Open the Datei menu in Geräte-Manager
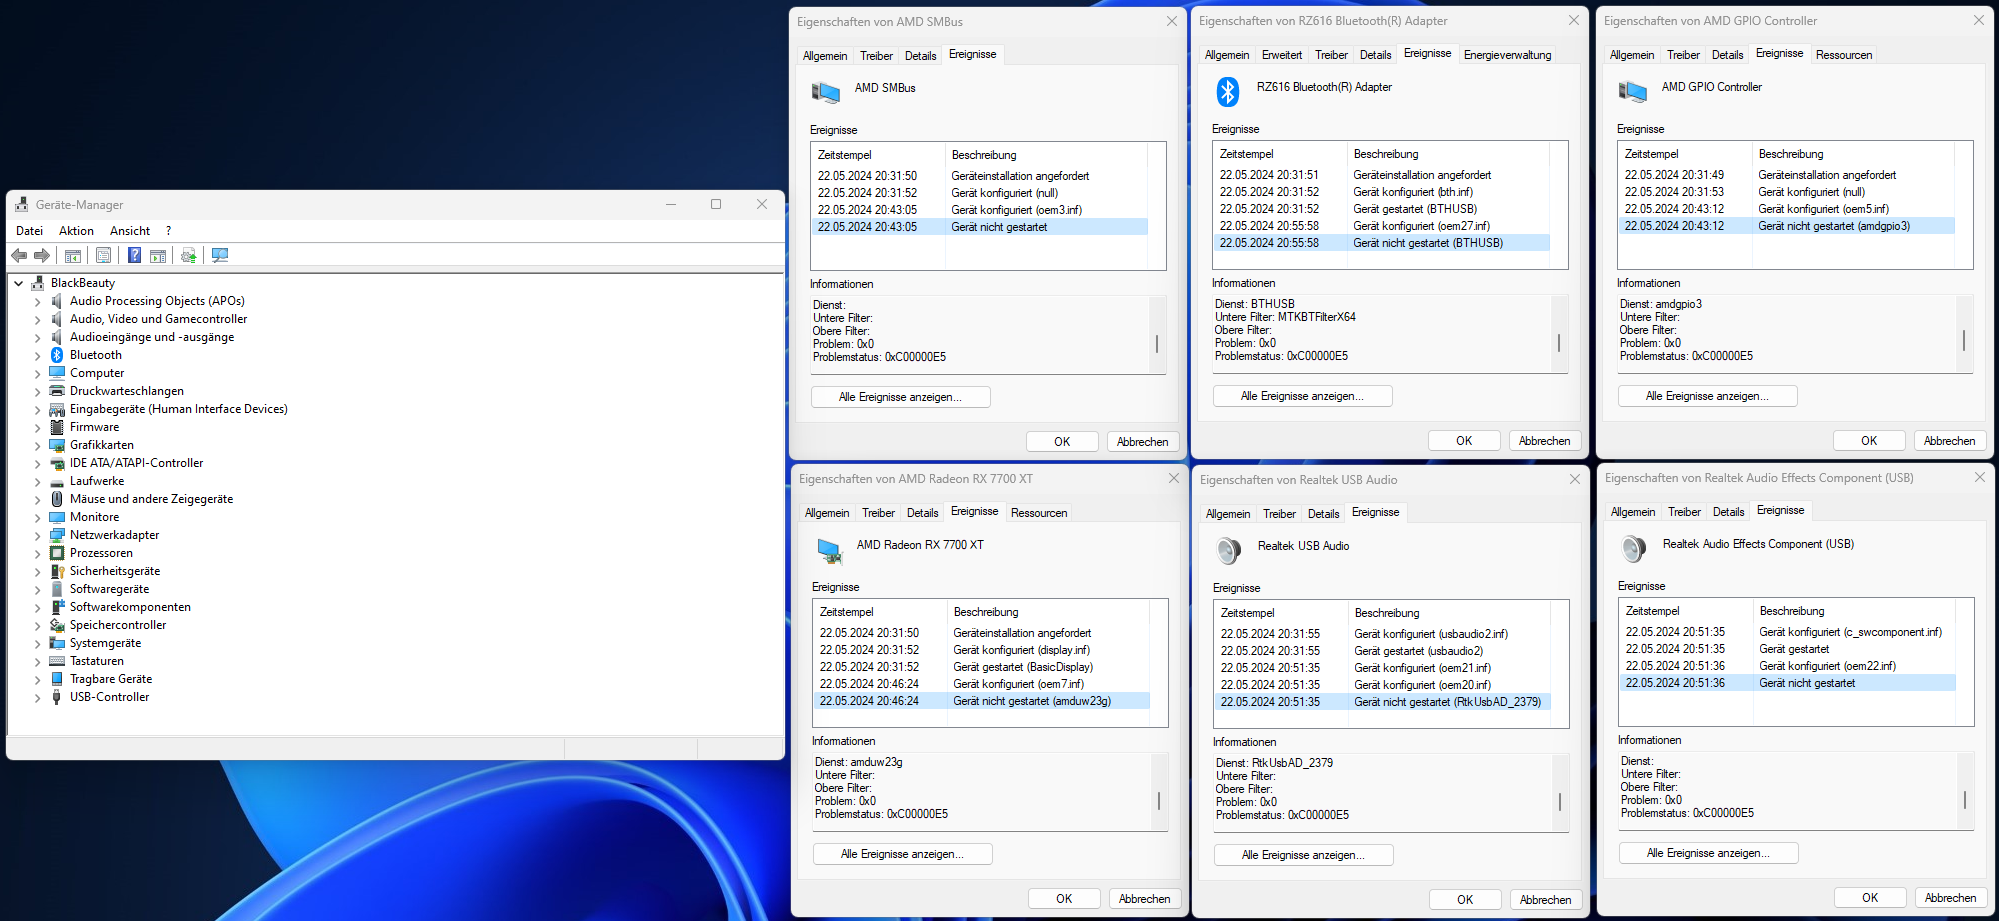1999x921 pixels. pos(30,231)
